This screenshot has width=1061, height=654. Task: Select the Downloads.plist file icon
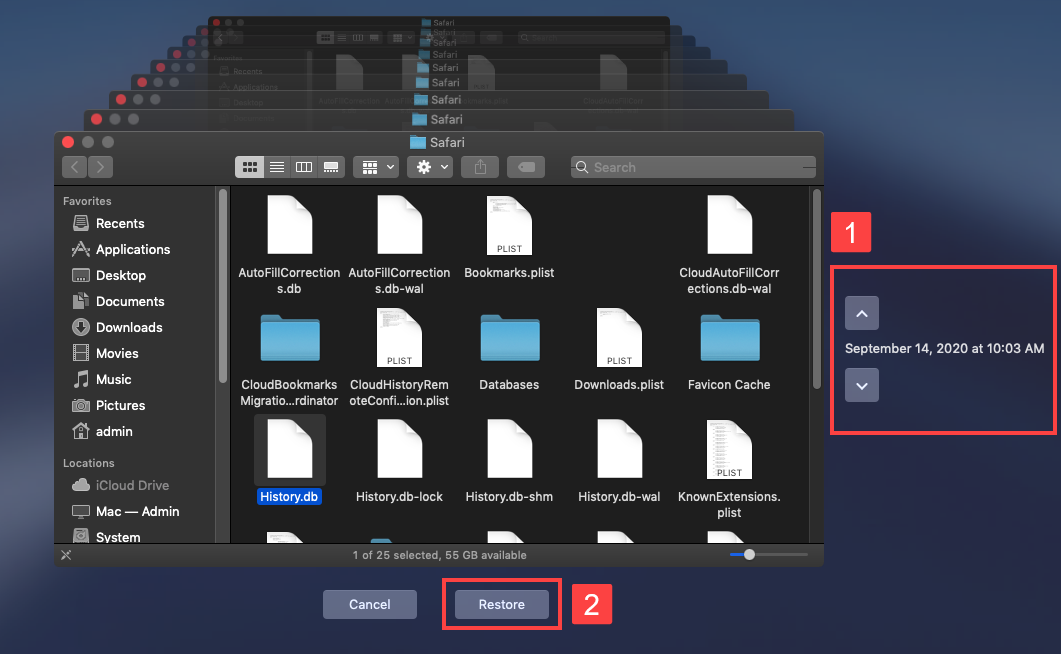pos(619,337)
